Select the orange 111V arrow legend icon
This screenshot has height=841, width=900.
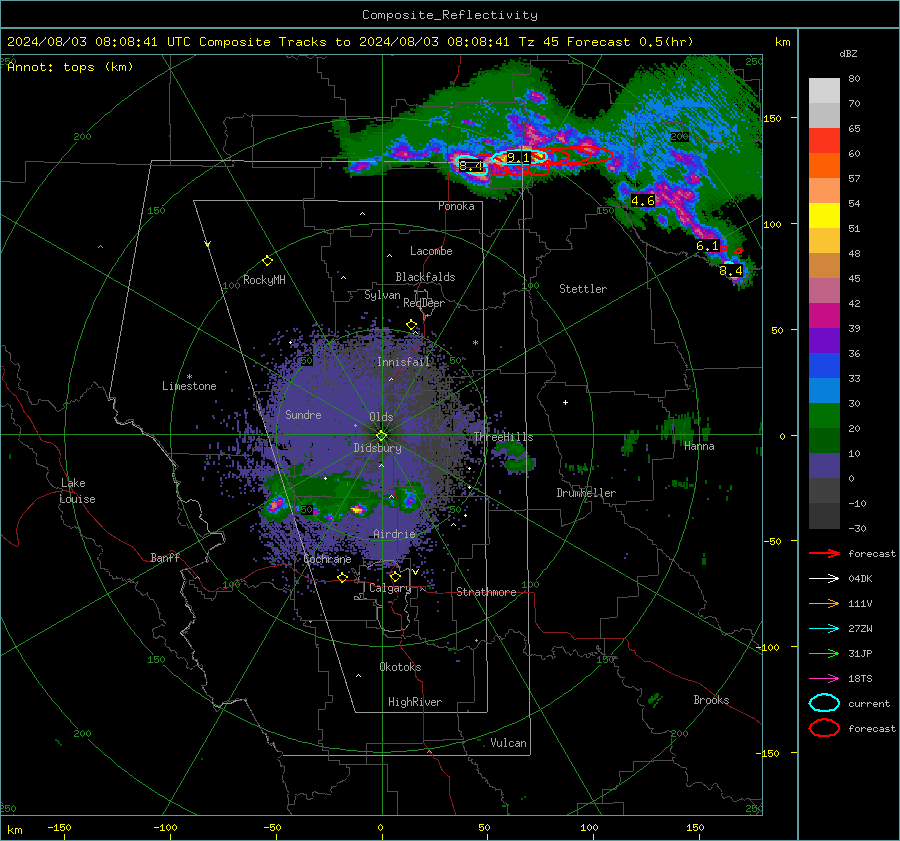click(824, 603)
